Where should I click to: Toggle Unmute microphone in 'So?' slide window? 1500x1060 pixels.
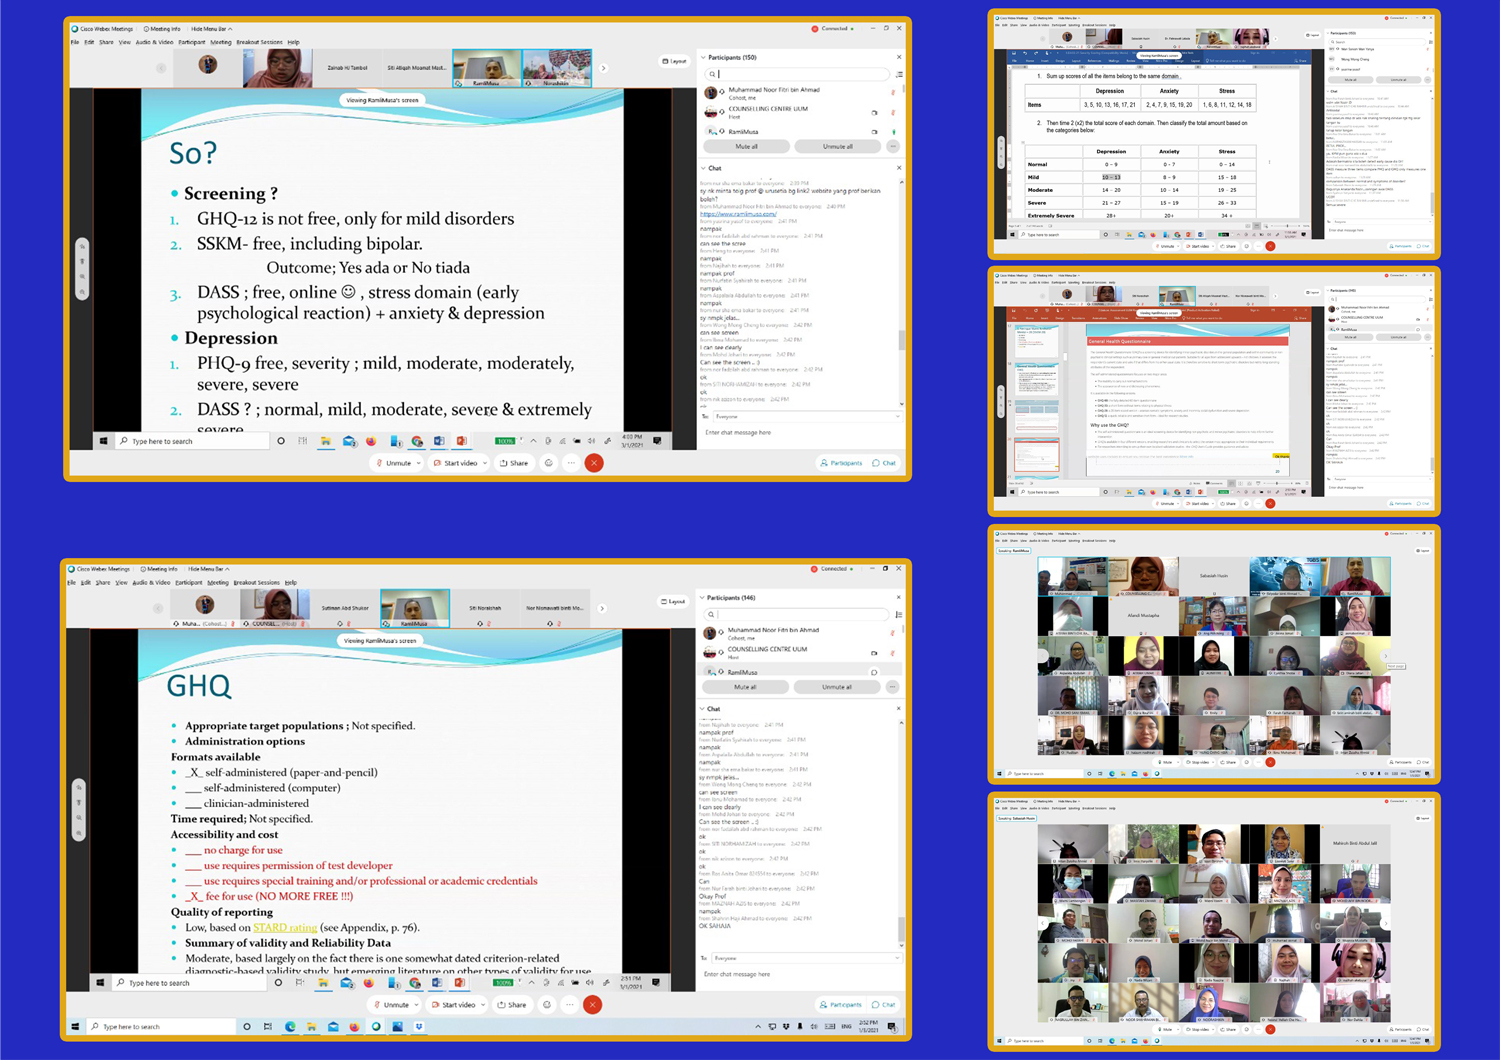pyautogui.click(x=394, y=463)
